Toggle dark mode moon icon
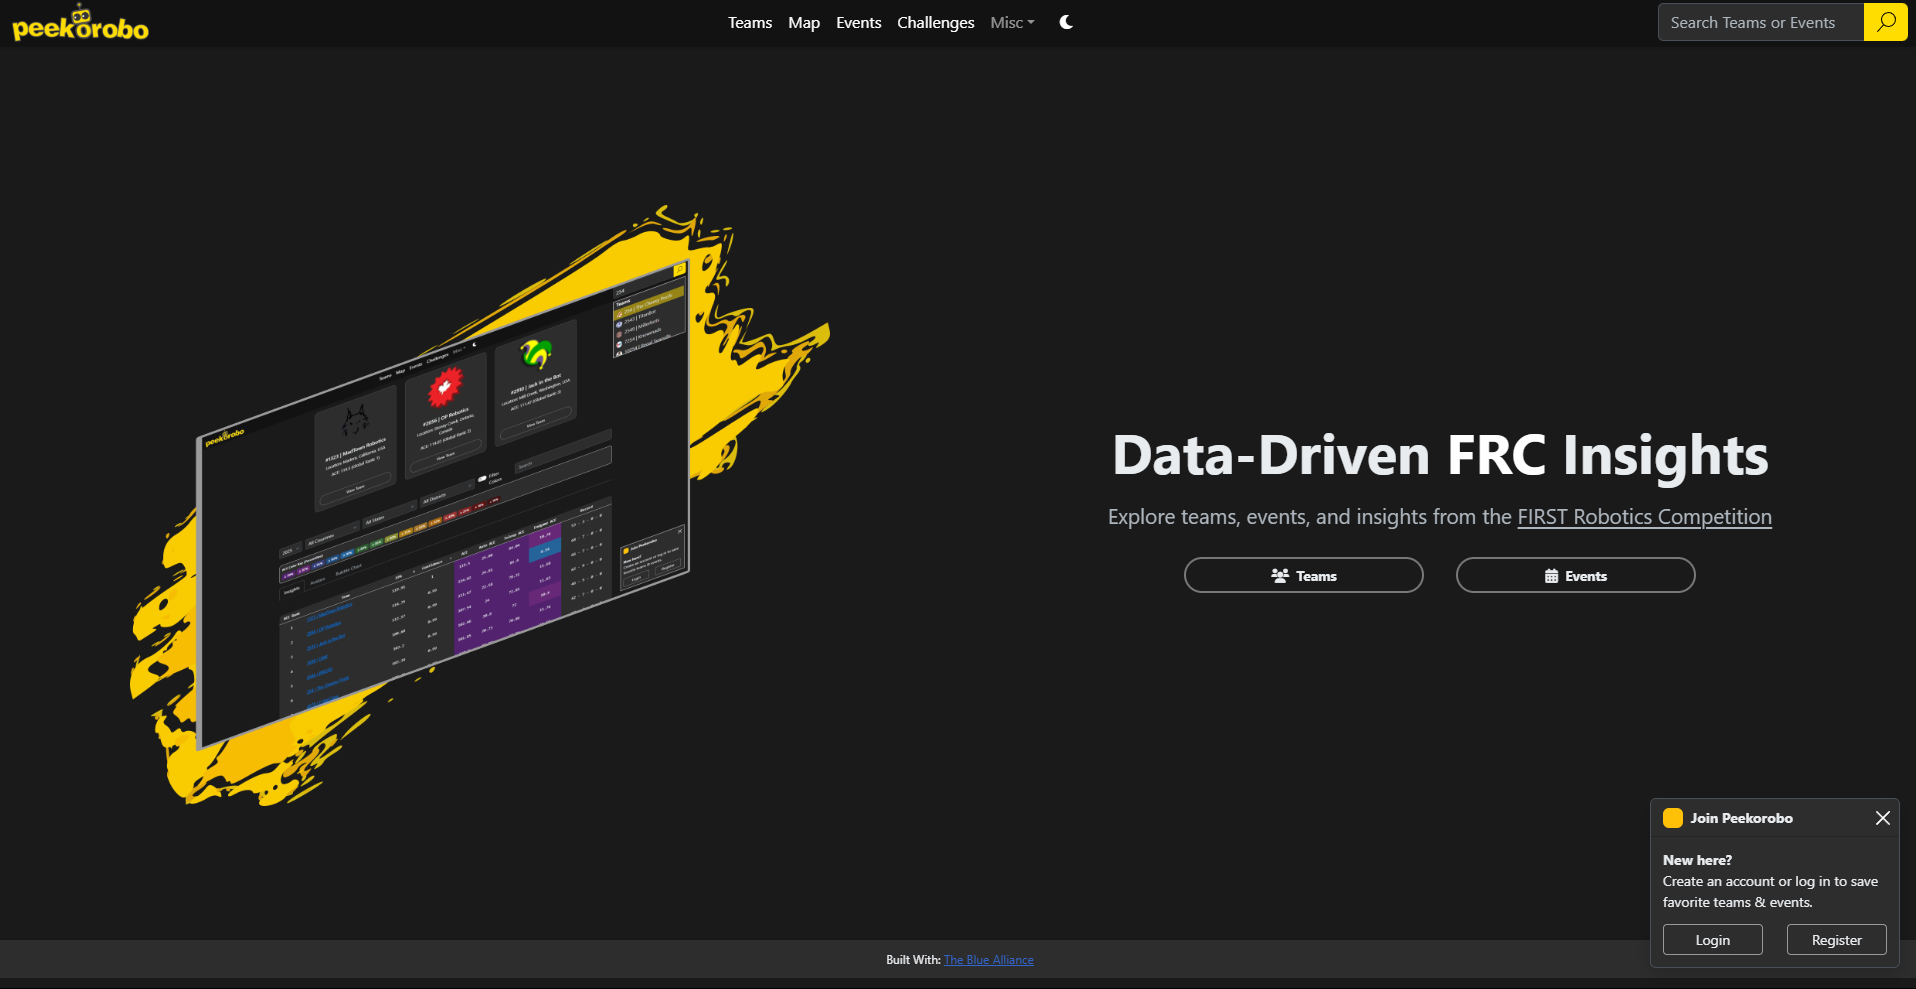The width and height of the screenshot is (1916, 989). pyautogui.click(x=1066, y=22)
